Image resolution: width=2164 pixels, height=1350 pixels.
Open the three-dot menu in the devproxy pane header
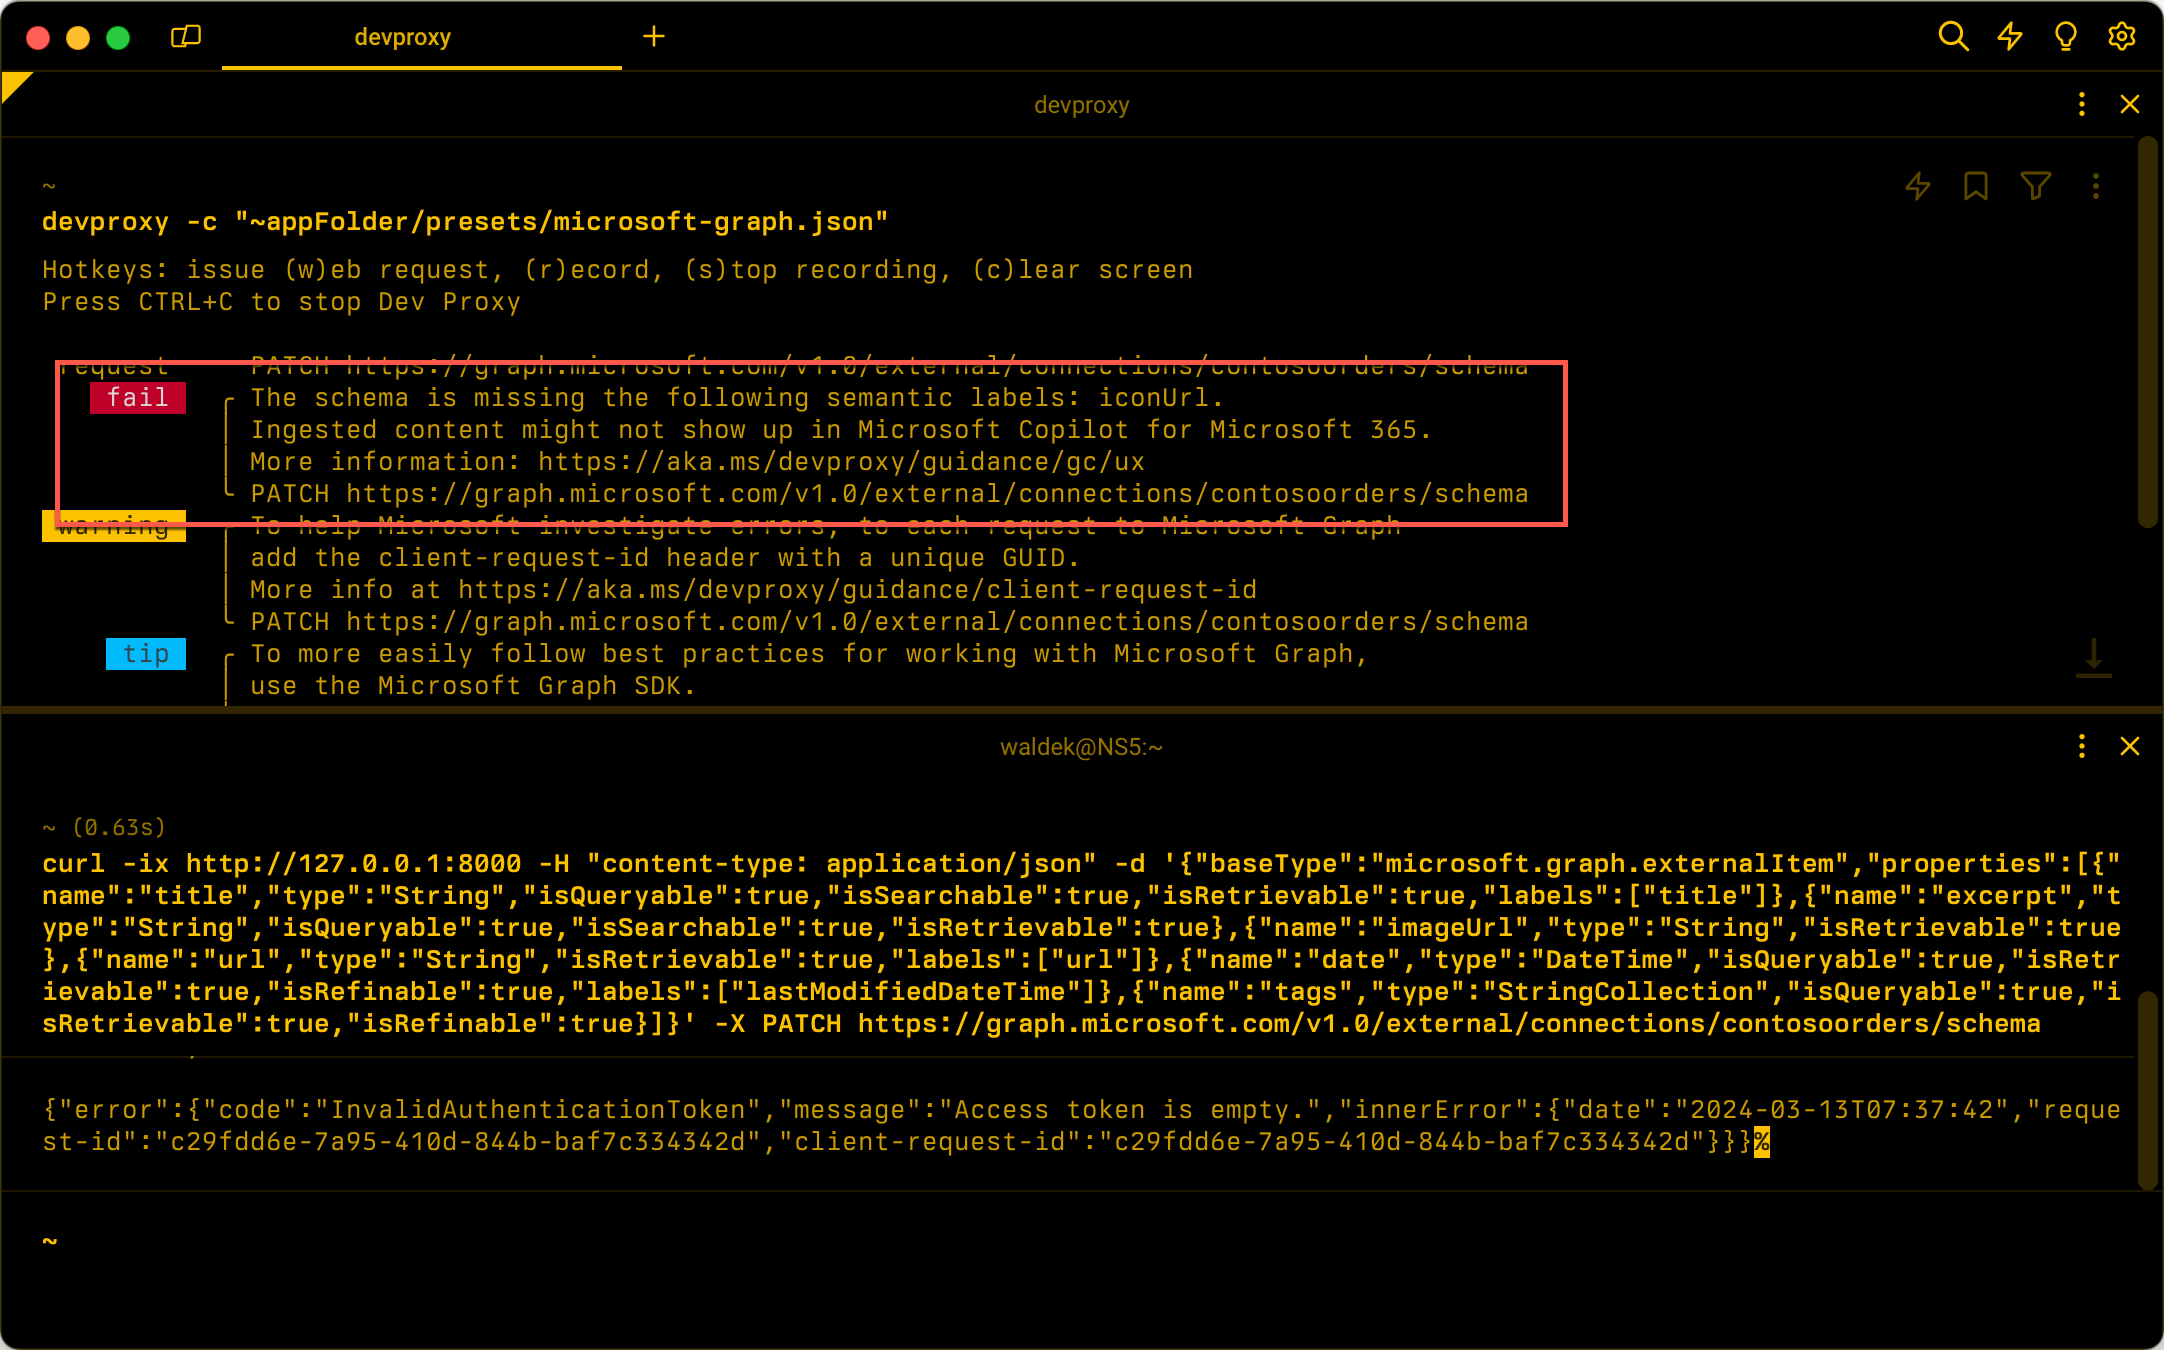click(2082, 104)
